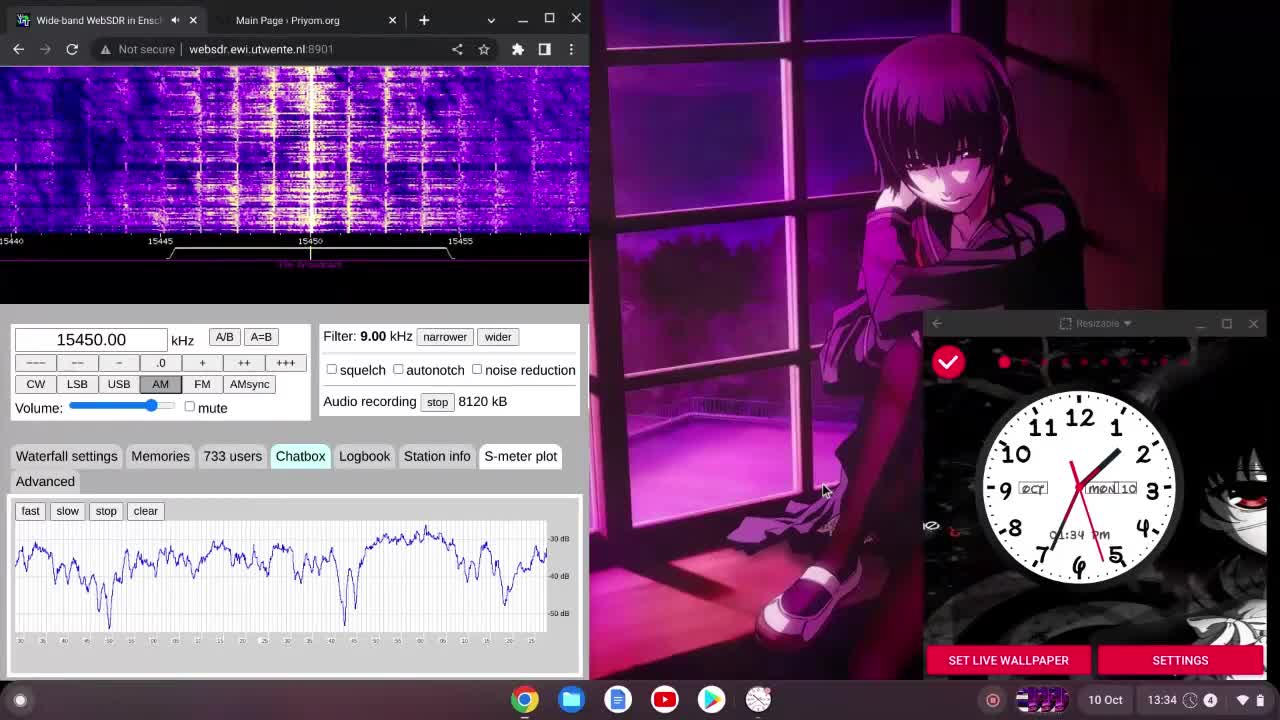Open the ChromeOS launcher
Image resolution: width=1280 pixels, height=720 pixels.
click(20, 700)
